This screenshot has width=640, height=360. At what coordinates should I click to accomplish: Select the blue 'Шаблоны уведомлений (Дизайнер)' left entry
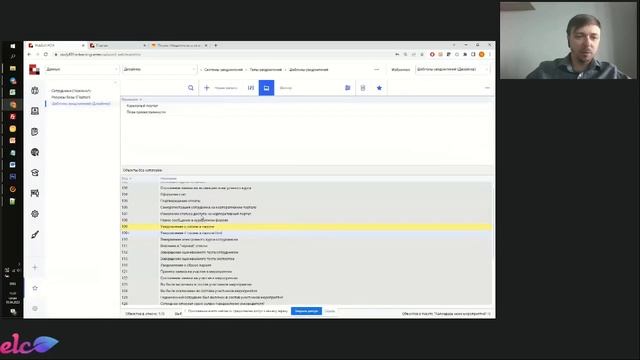pos(81,104)
